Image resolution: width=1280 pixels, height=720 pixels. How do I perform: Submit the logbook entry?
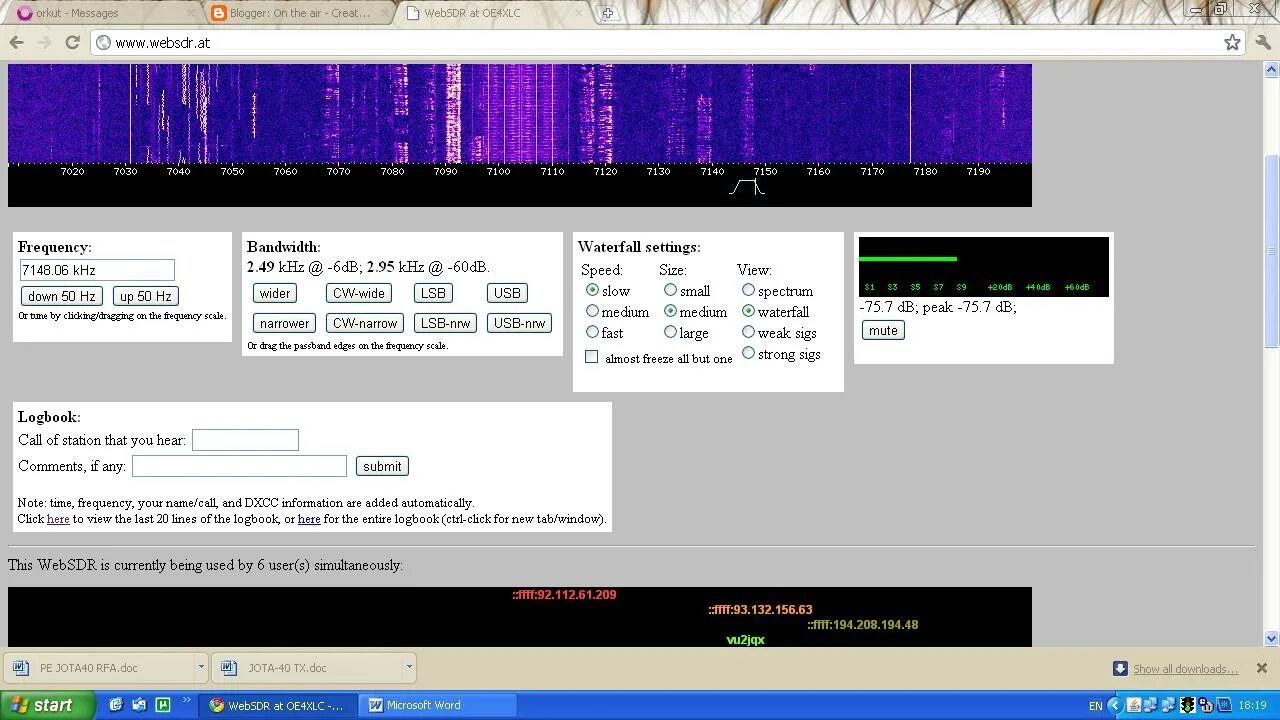click(x=381, y=466)
